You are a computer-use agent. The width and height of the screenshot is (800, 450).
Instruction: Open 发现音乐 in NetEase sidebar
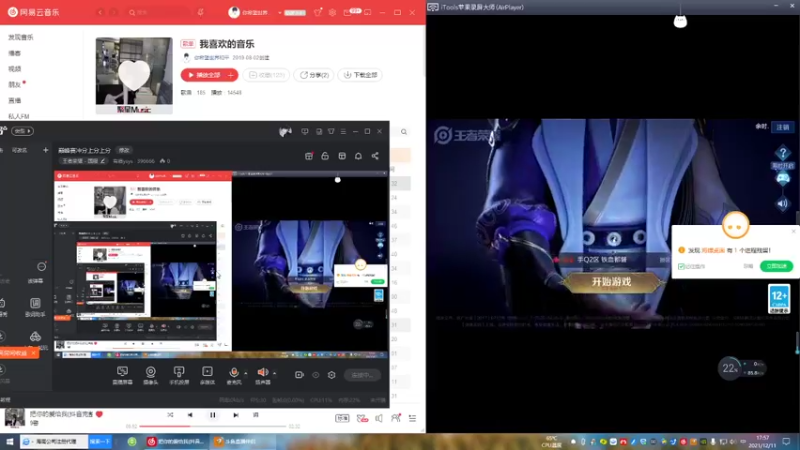point(21,37)
